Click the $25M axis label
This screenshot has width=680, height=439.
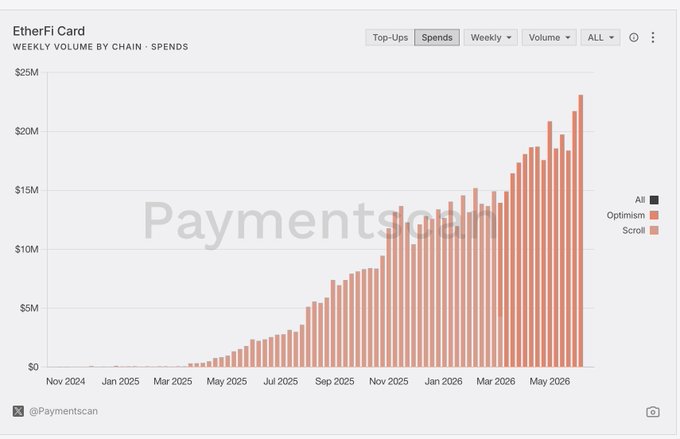click(x=26, y=72)
